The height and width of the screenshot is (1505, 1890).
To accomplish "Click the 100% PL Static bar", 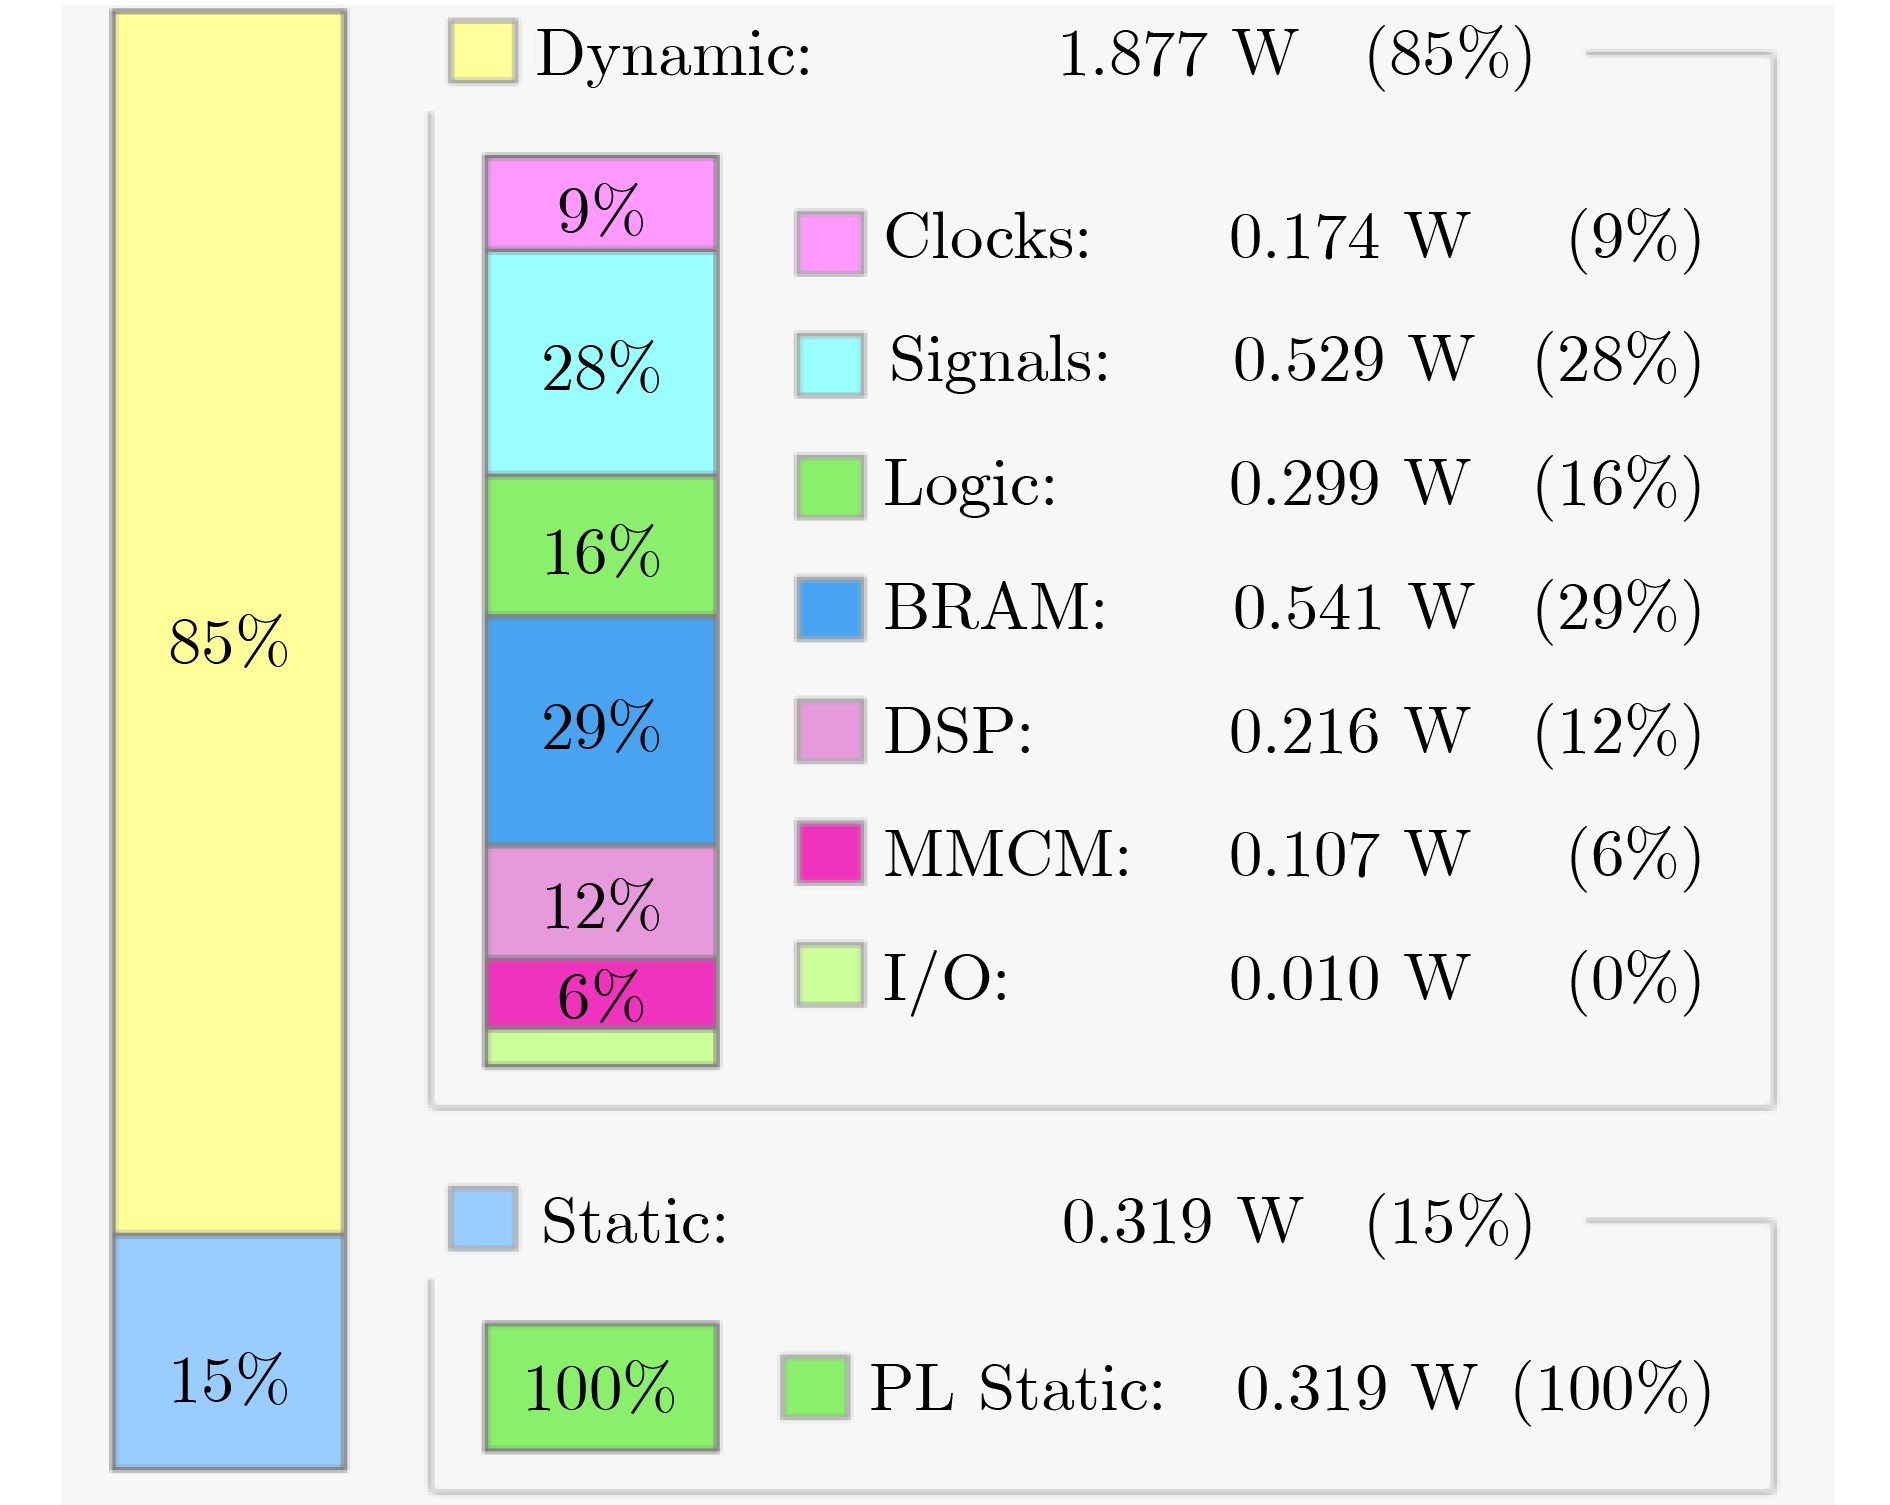I will (601, 1387).
